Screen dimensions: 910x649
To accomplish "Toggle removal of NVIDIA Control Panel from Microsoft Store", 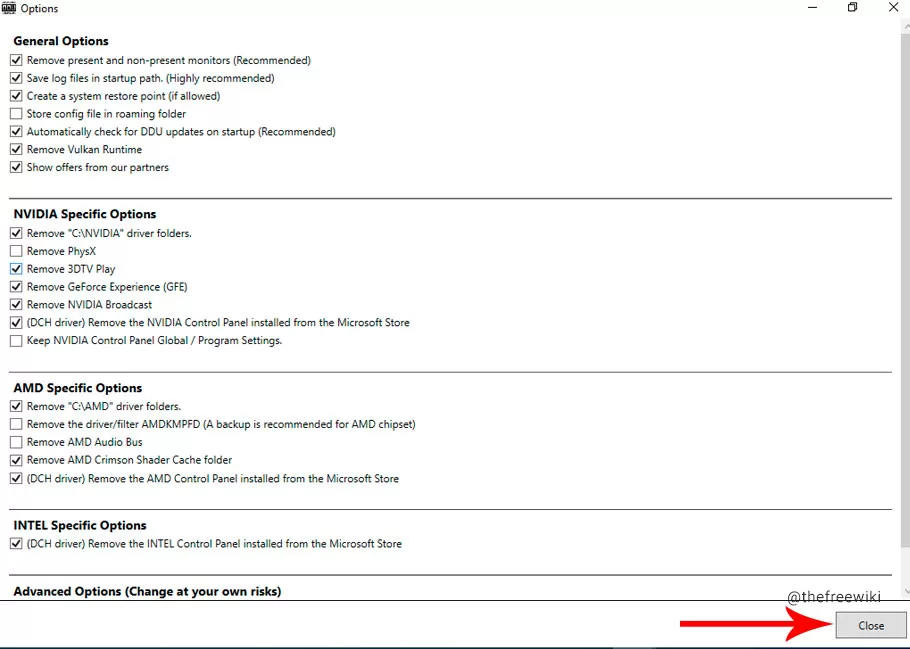I will click(x=16, y=322).
